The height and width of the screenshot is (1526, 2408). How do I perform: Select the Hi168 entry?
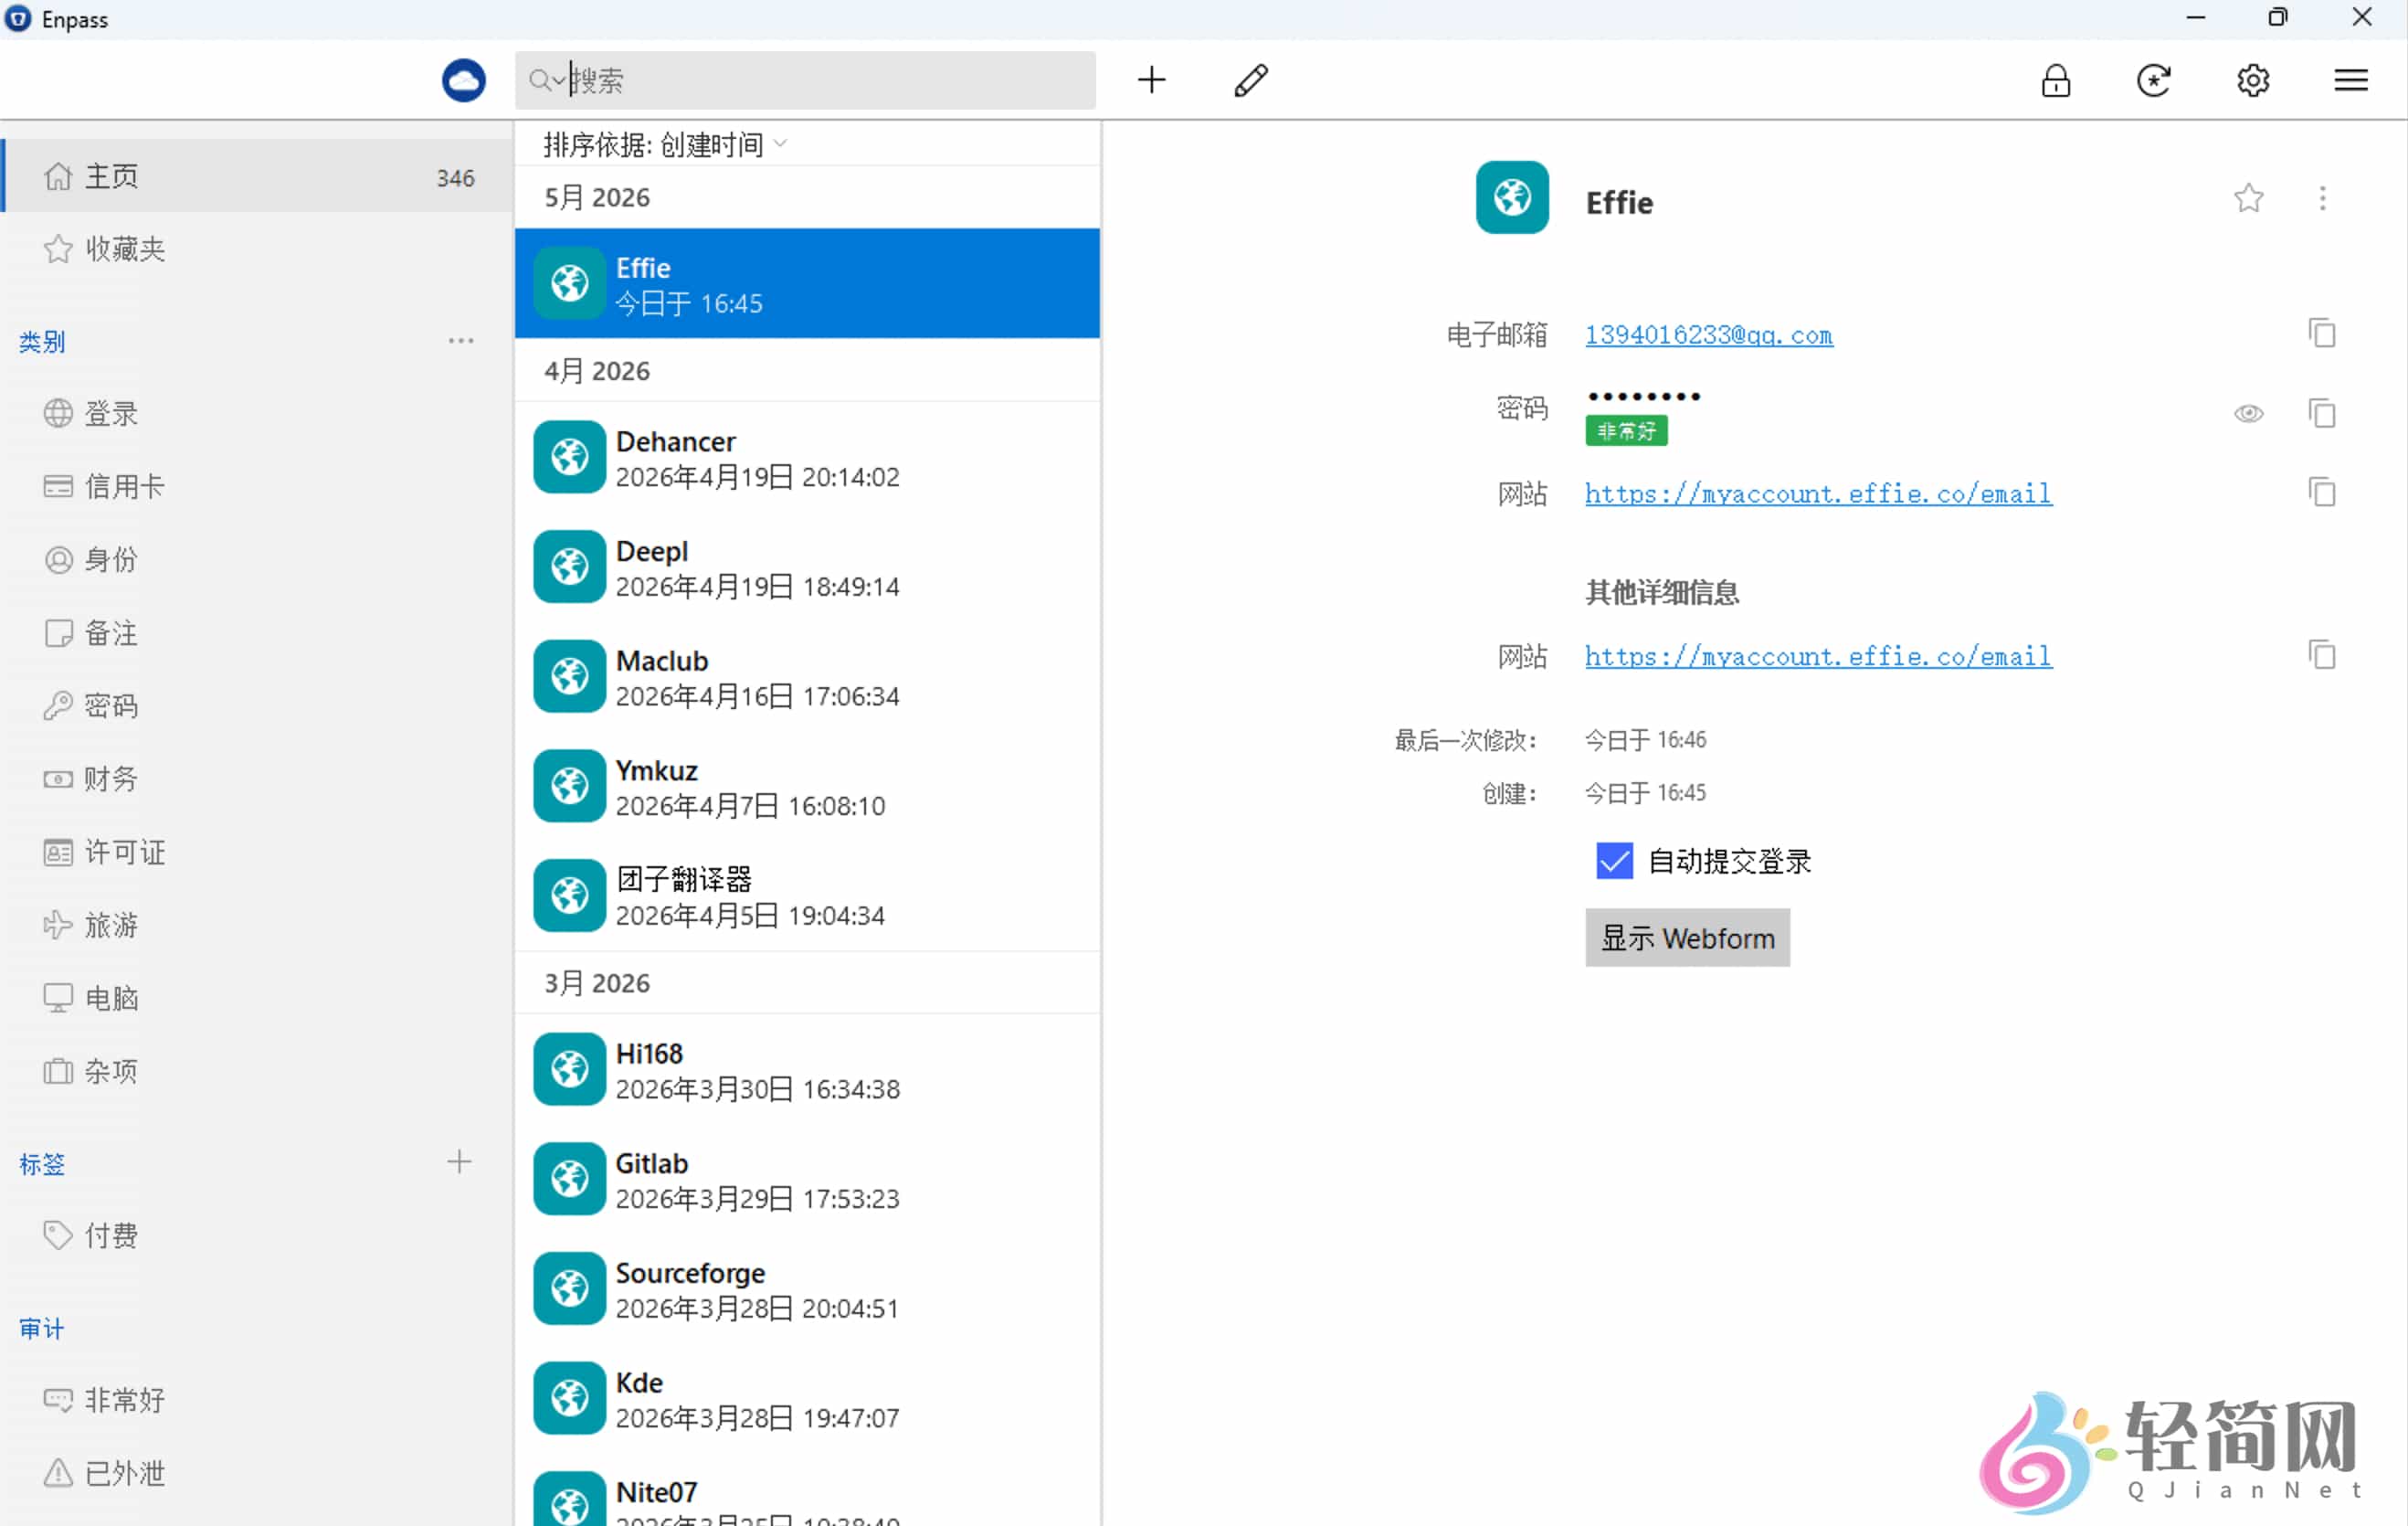pos(807,1070)
